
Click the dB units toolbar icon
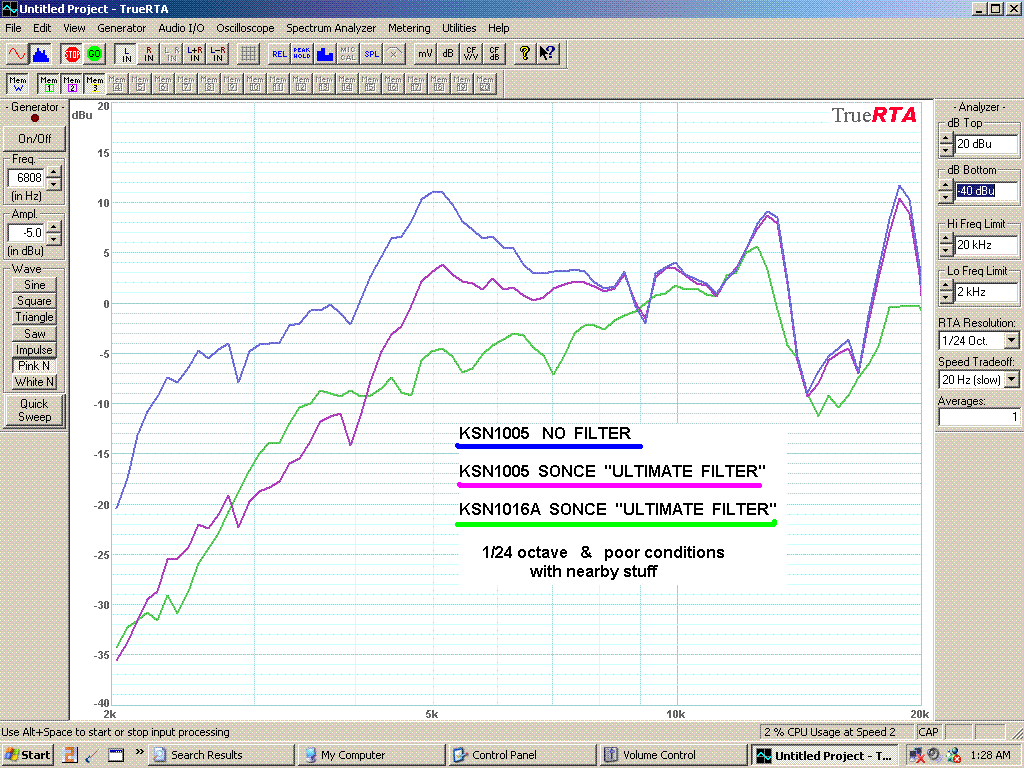click(x=448, y=54)
